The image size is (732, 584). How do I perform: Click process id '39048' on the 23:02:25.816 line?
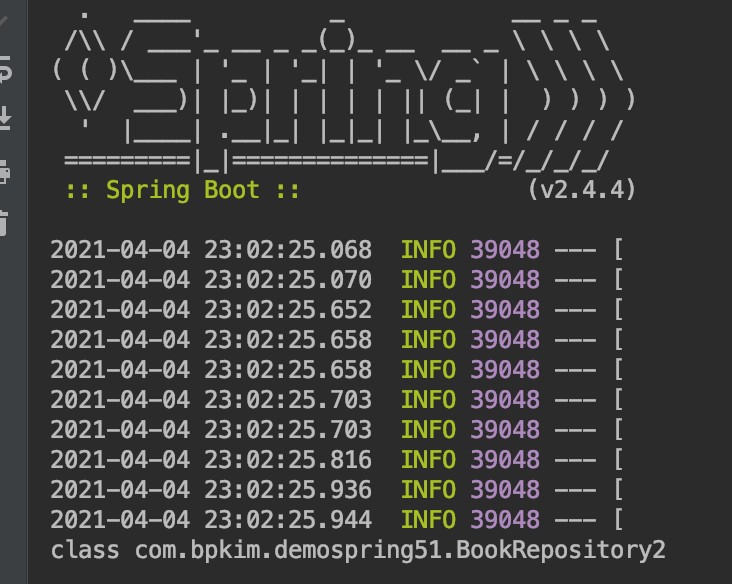[505, 459]
